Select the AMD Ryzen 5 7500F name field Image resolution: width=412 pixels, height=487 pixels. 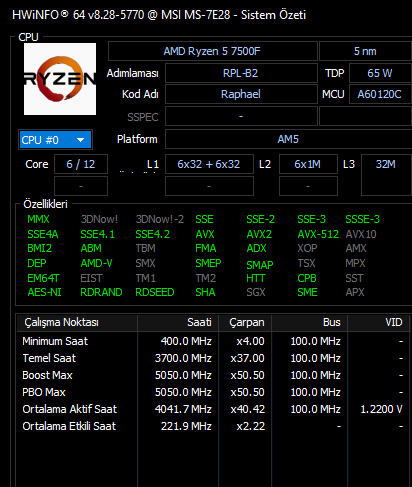213,51
